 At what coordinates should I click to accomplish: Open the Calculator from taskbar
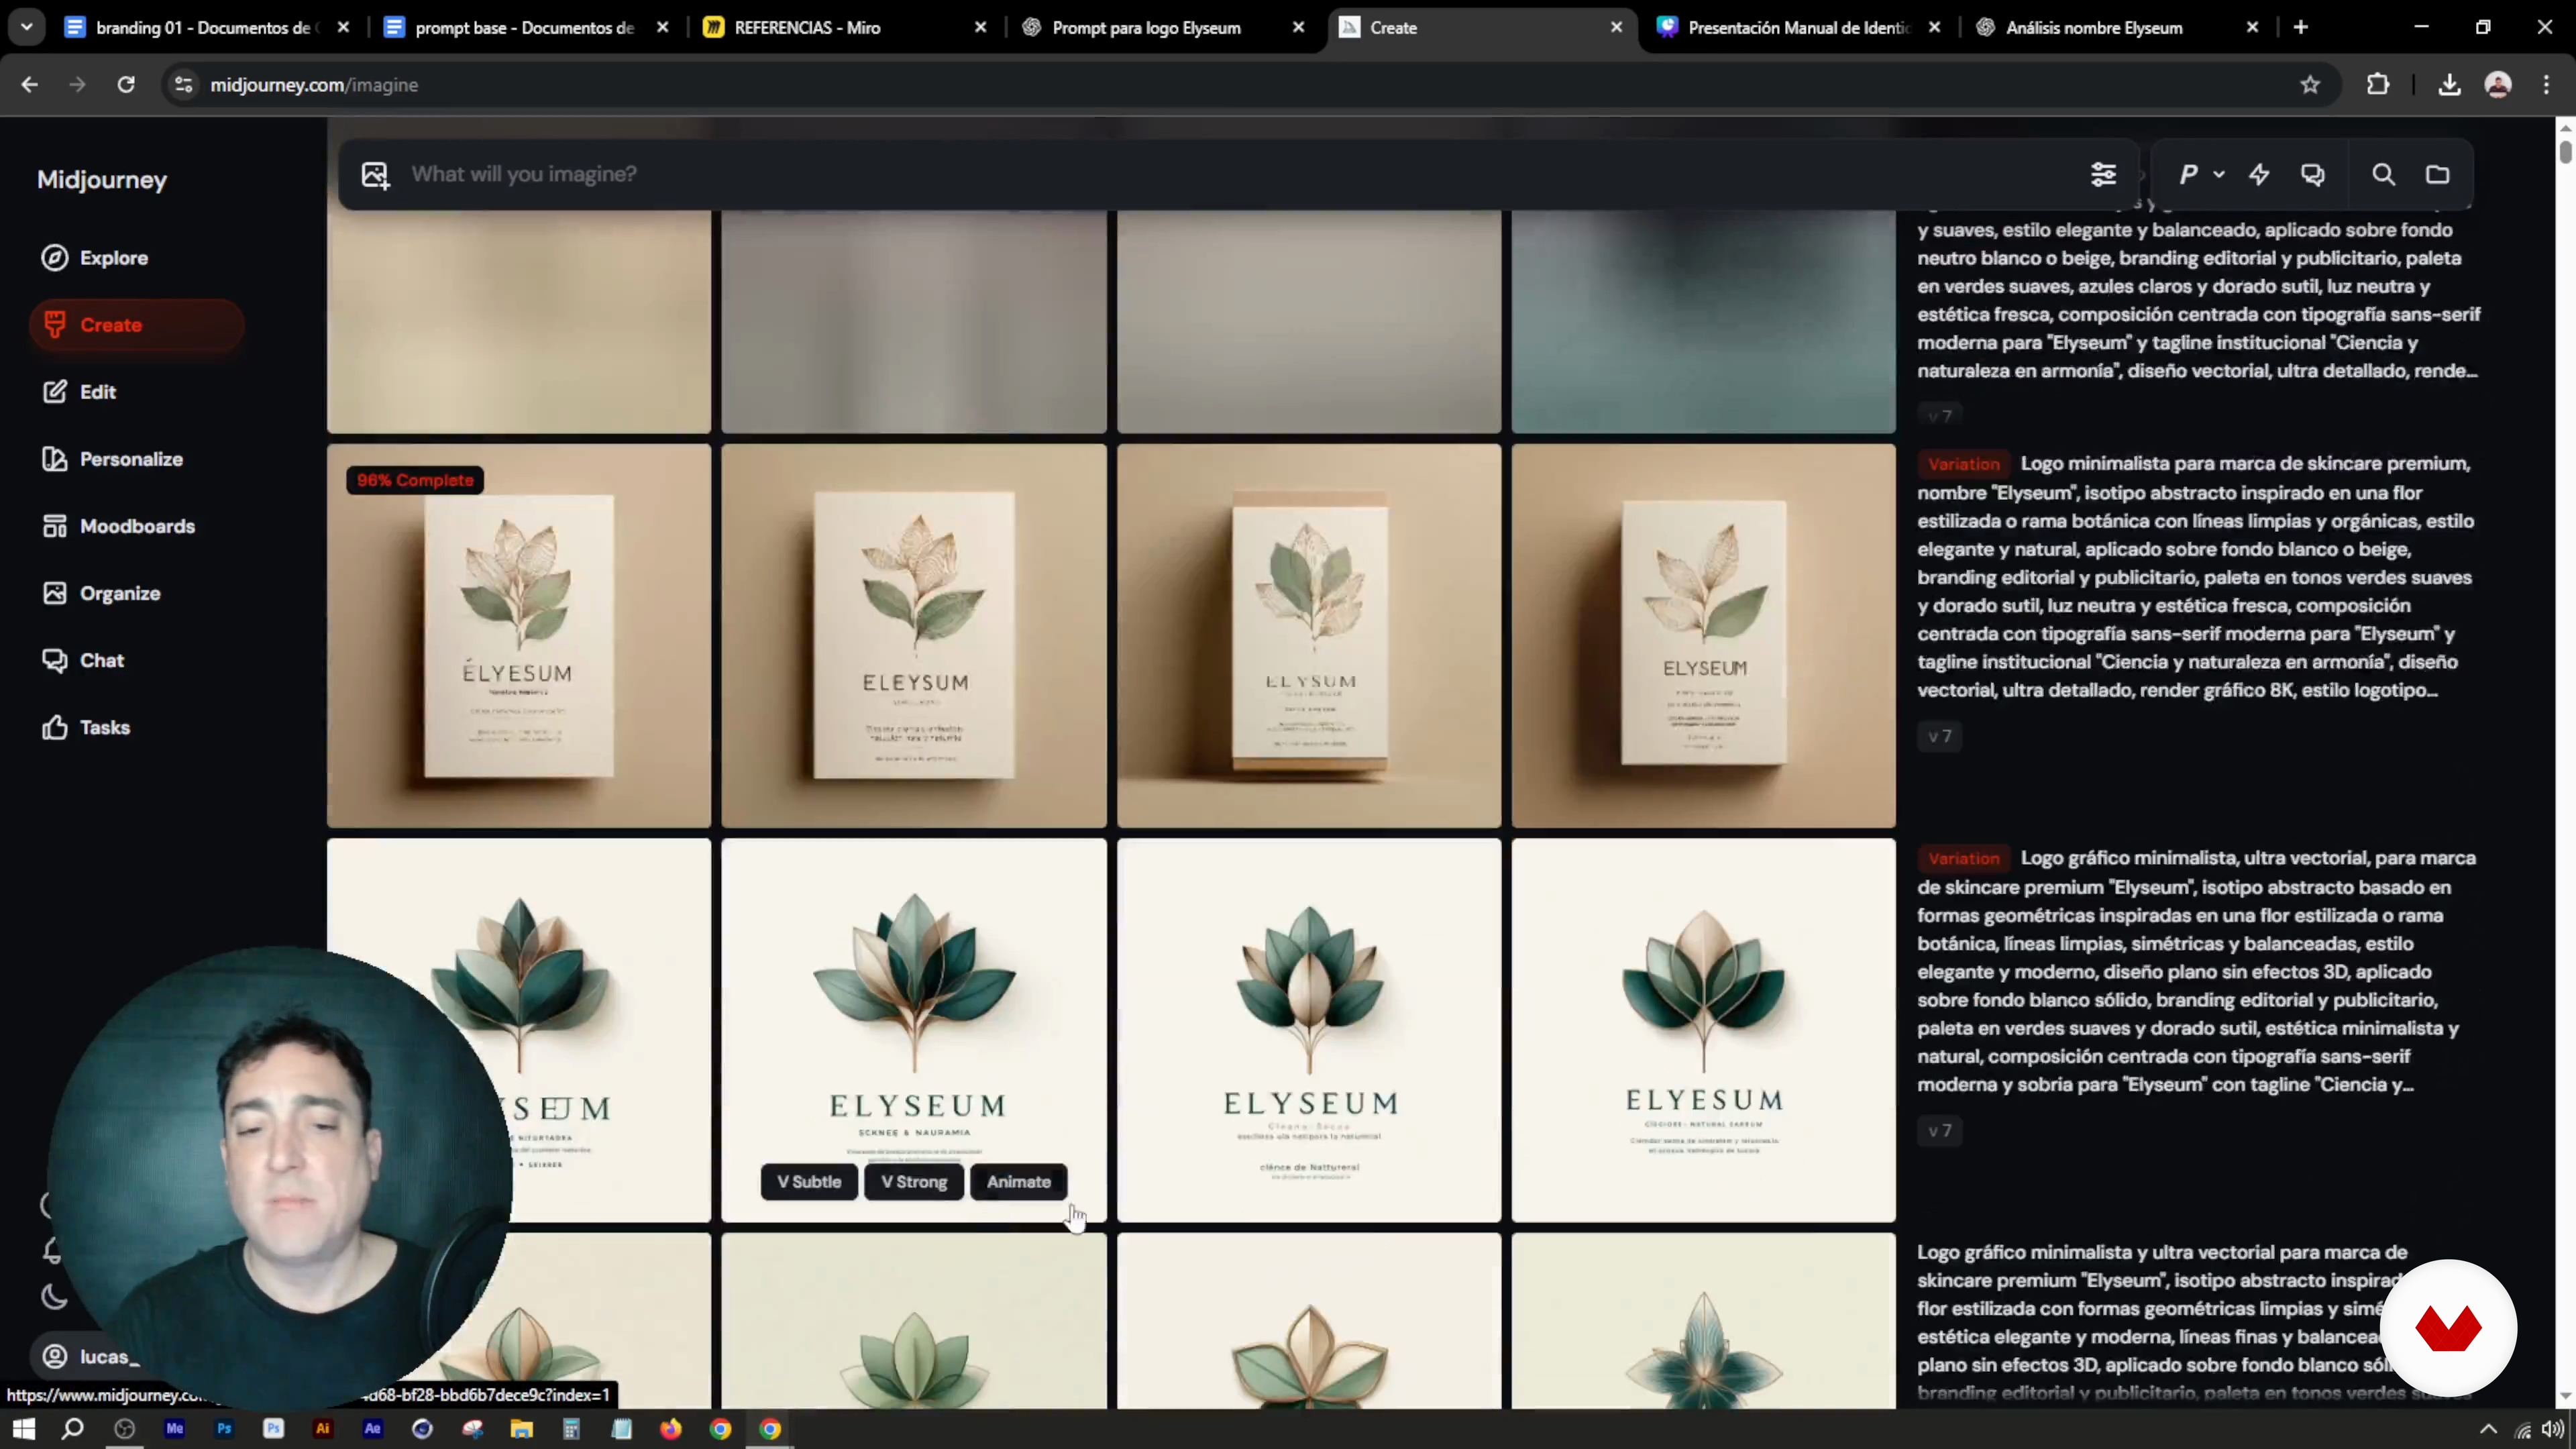(572, 1429)
